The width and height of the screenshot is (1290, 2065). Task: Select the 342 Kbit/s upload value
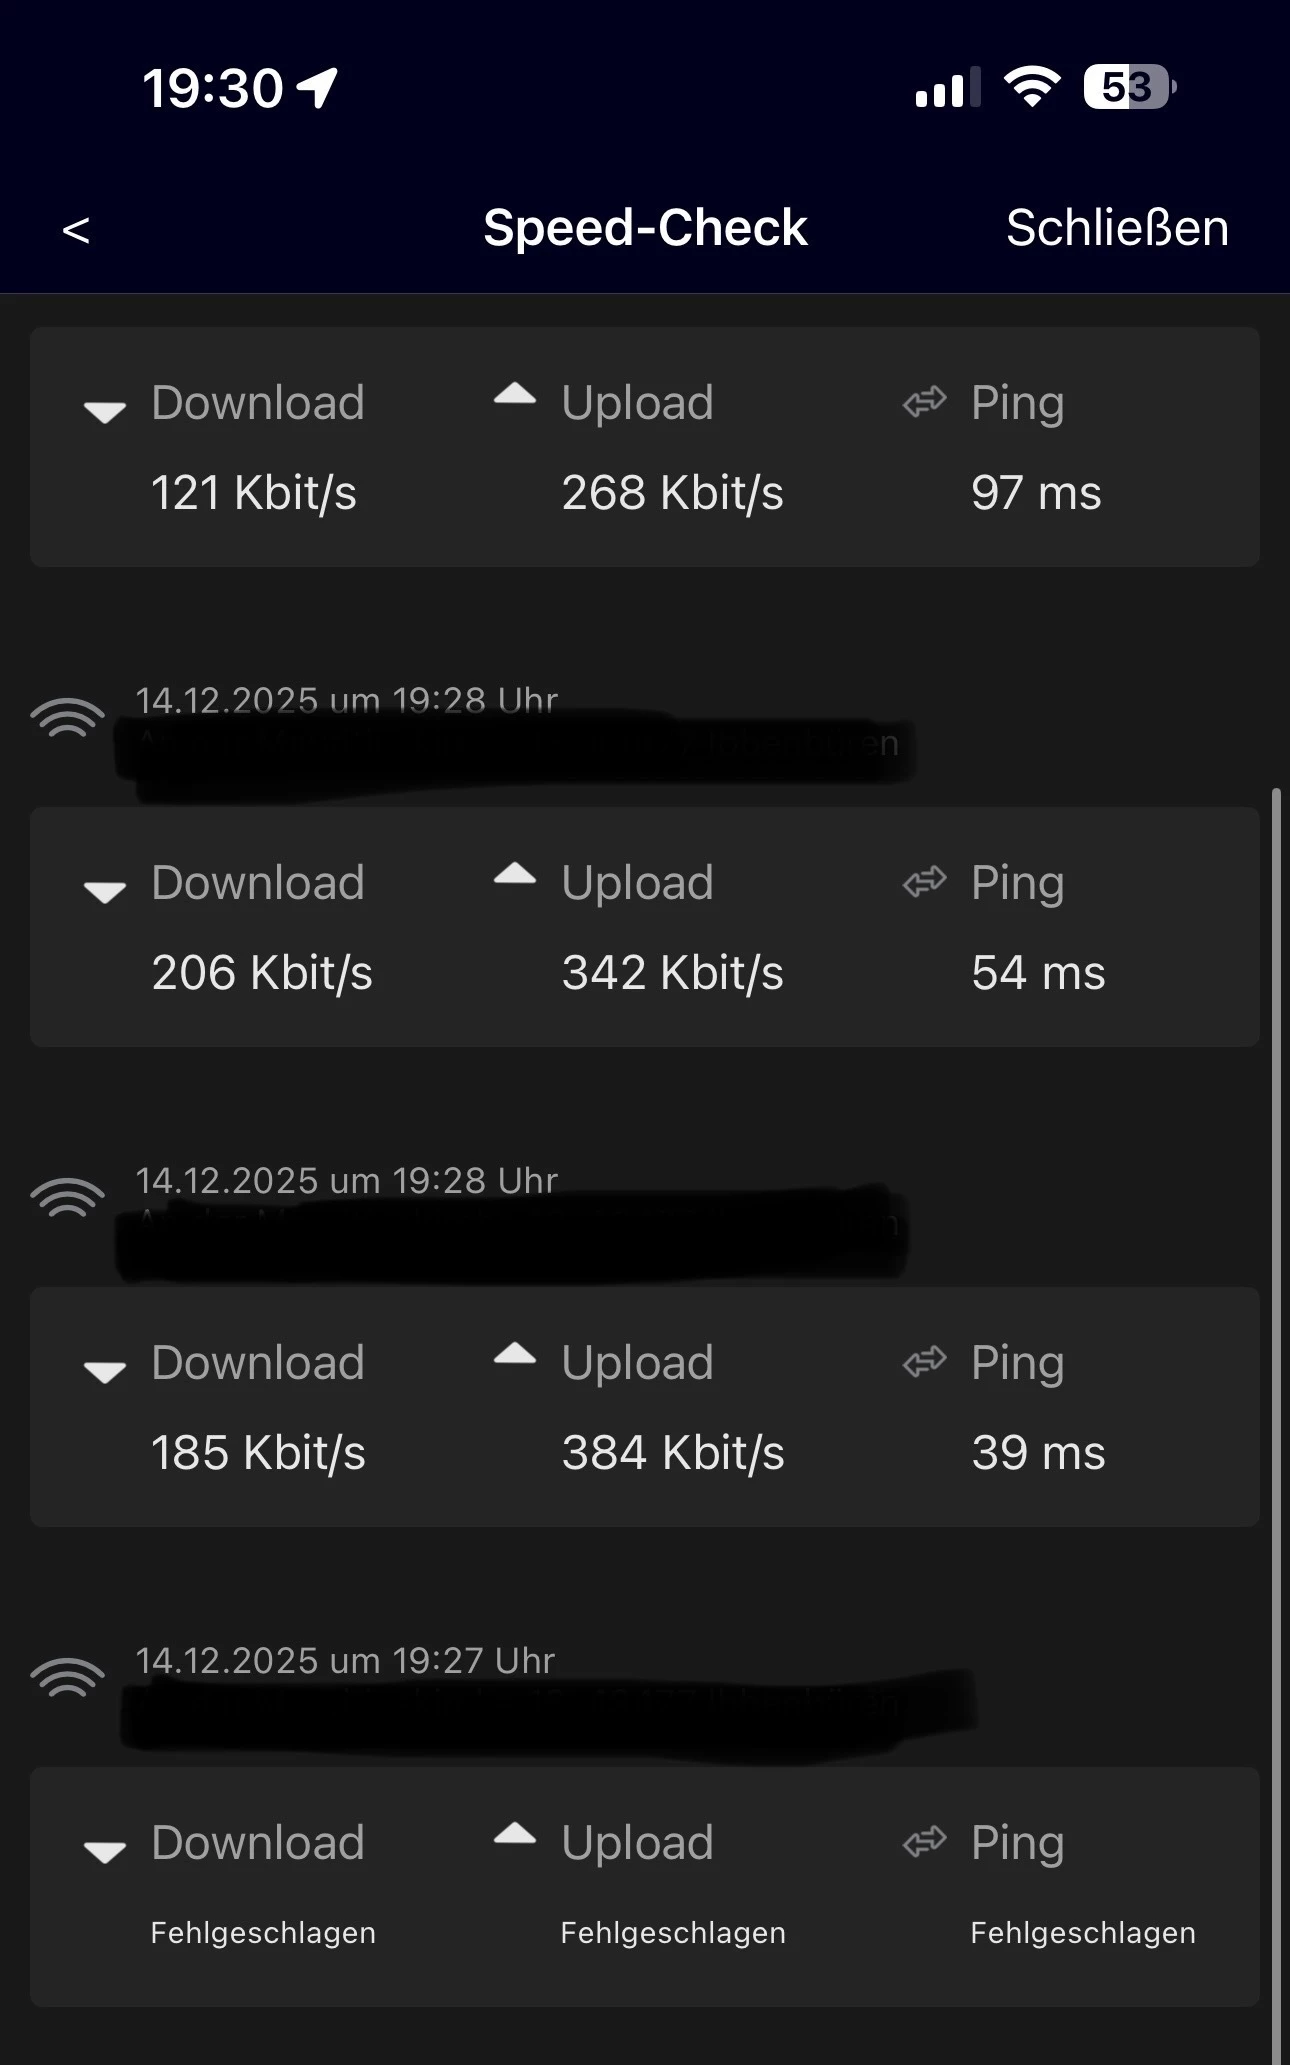pyautogui.click(x=672, y=973)
